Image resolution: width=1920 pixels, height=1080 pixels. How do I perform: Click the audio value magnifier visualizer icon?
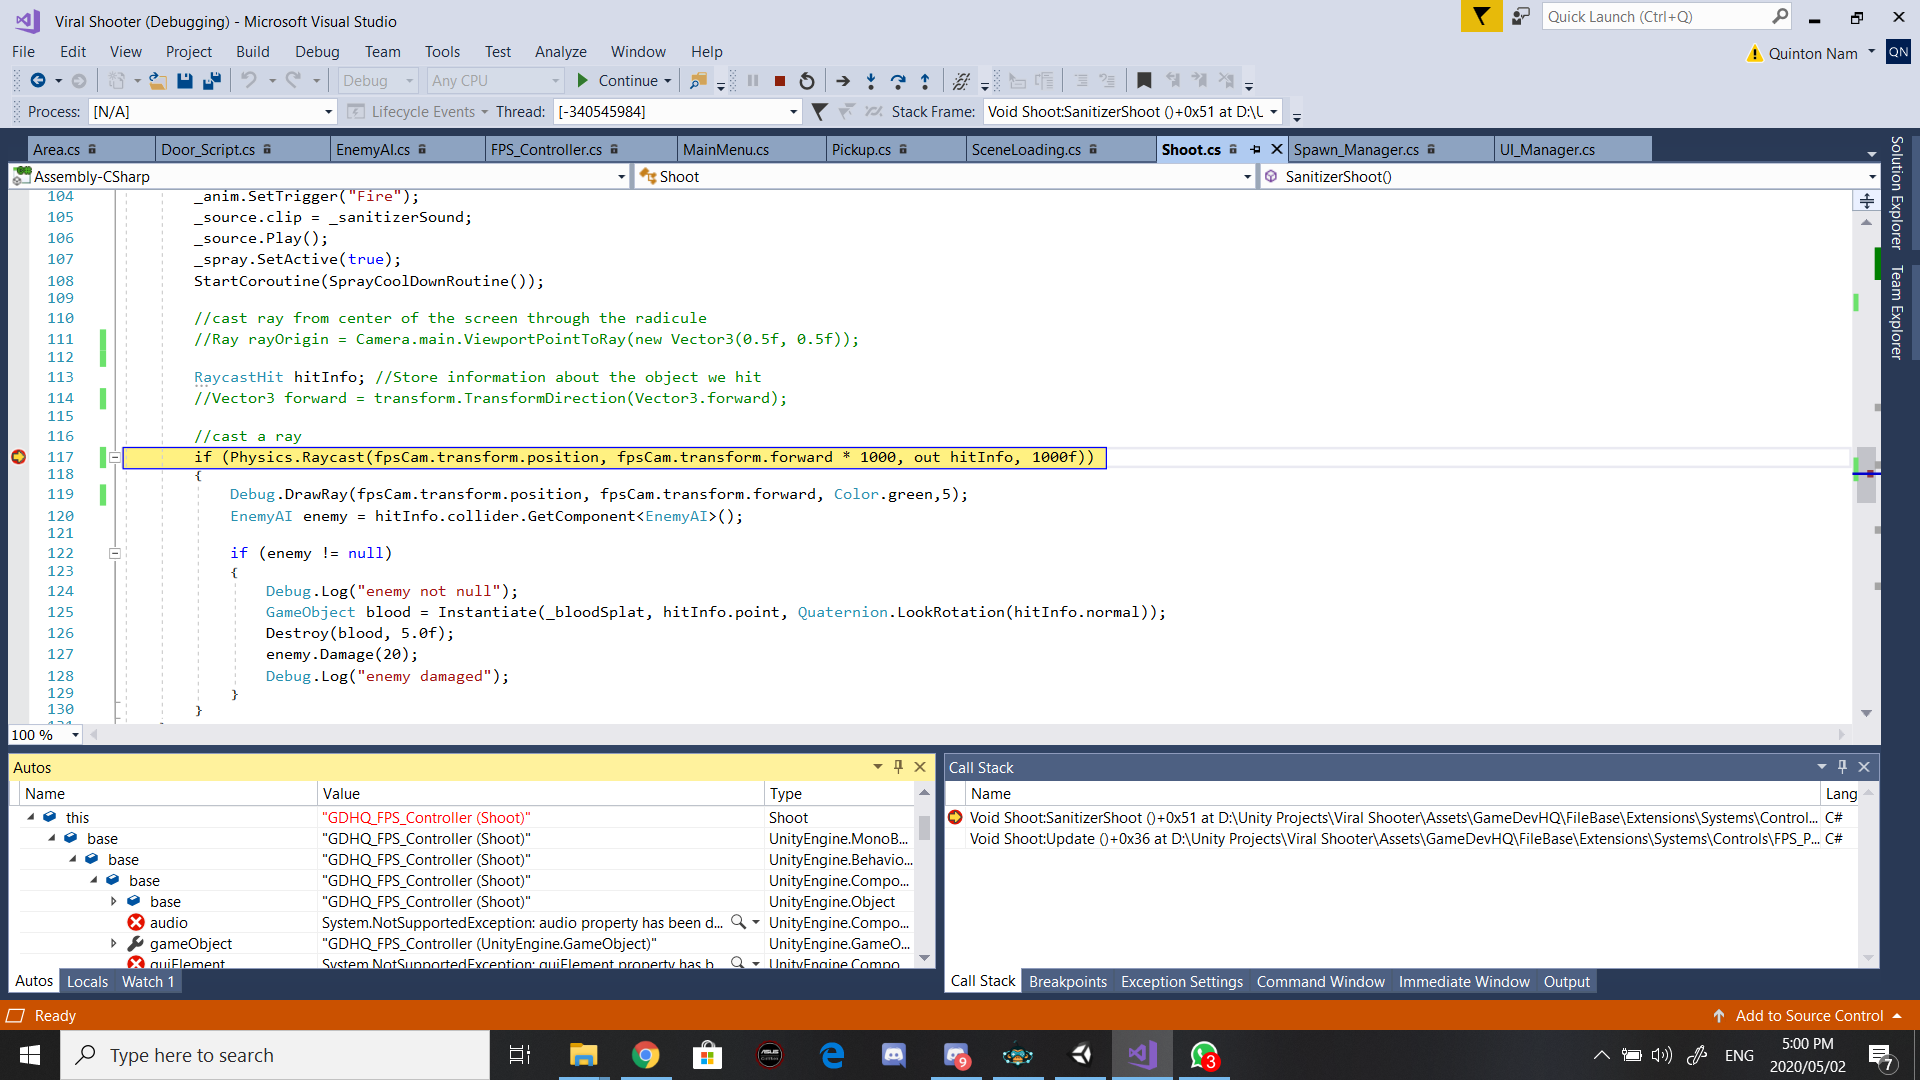[x=738, y=922]
